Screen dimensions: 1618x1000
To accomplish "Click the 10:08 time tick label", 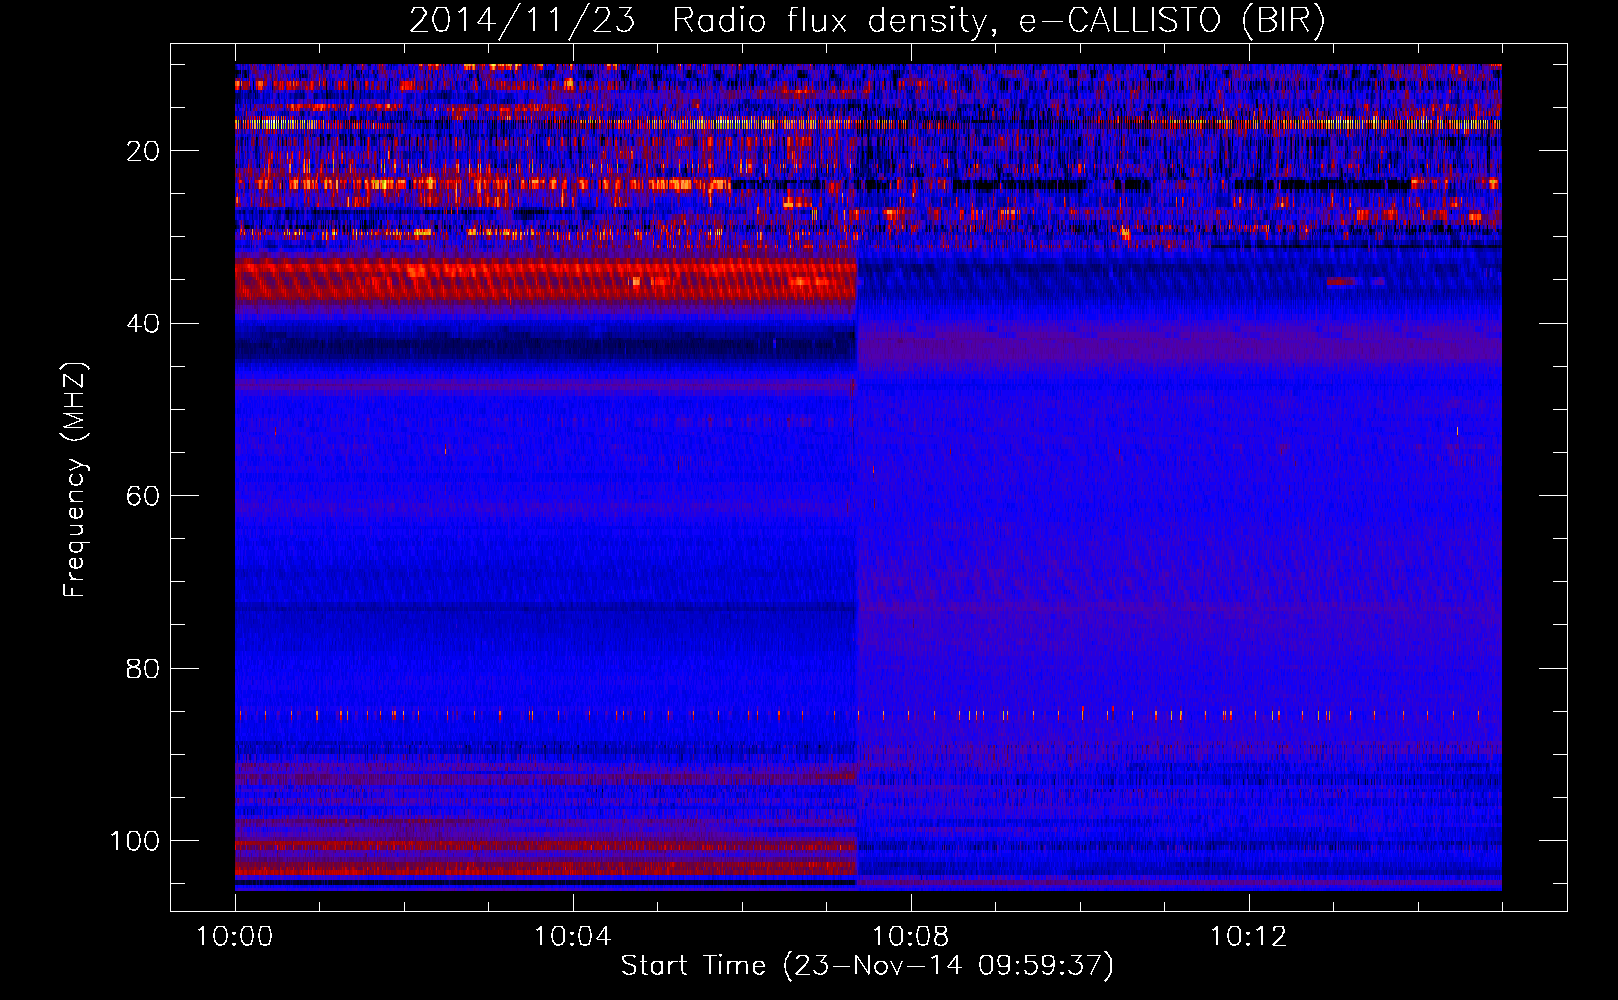I will tap(910, 937).
